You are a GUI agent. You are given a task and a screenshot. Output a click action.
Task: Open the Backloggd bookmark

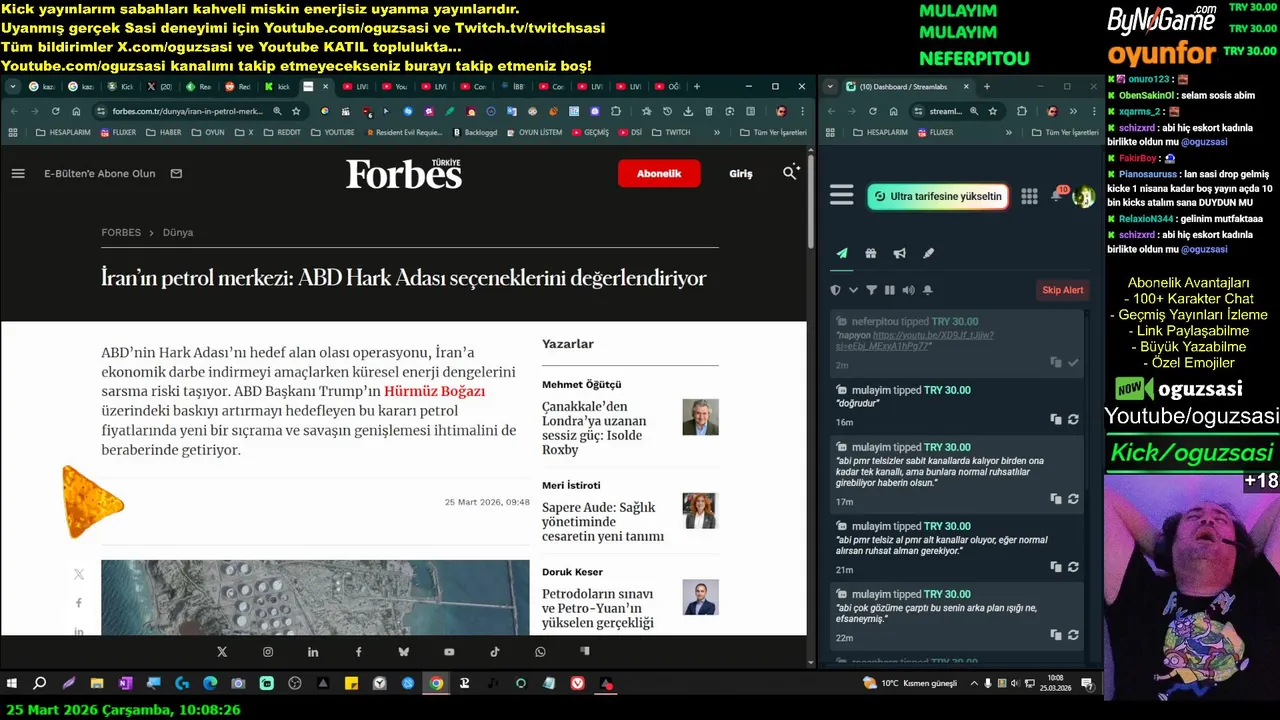coord(475,132)
